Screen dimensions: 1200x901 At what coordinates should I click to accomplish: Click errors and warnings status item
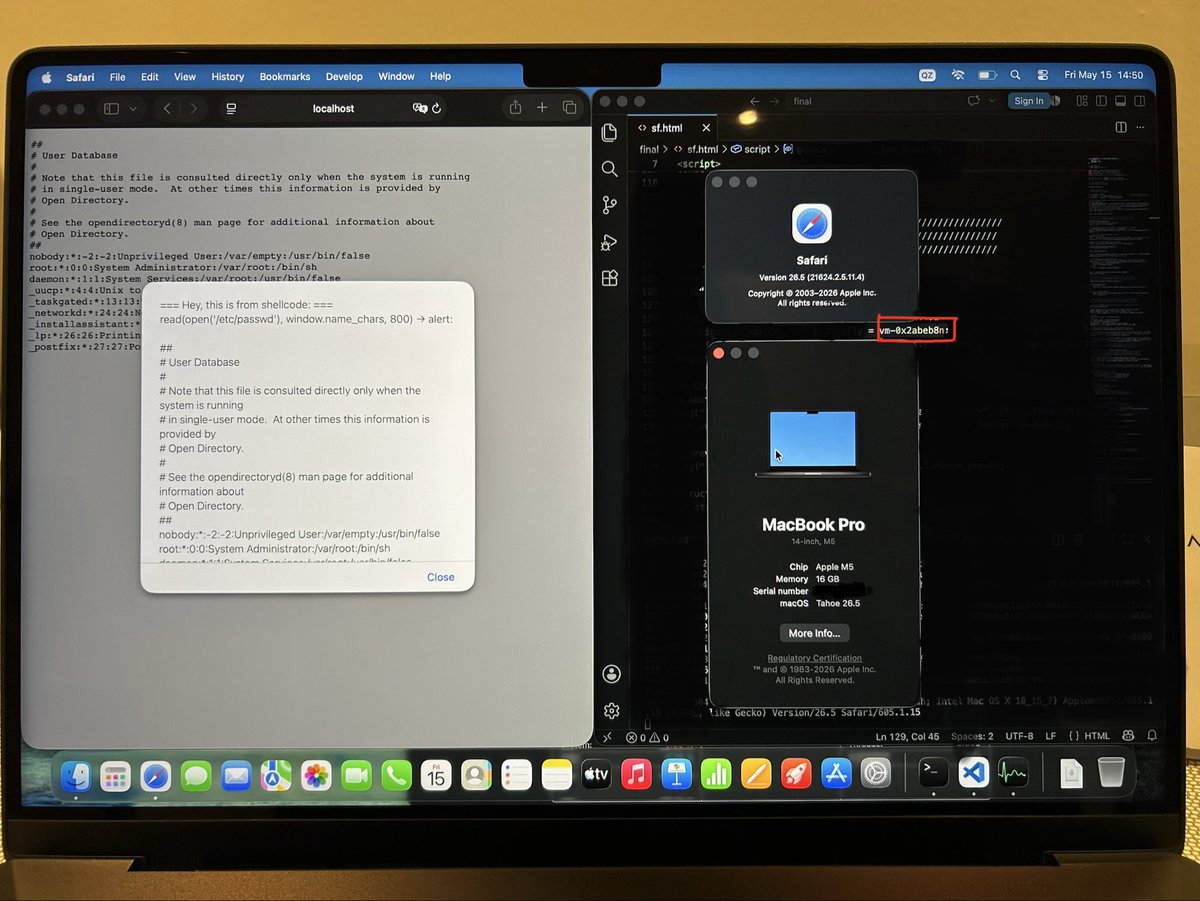point(645,738)
